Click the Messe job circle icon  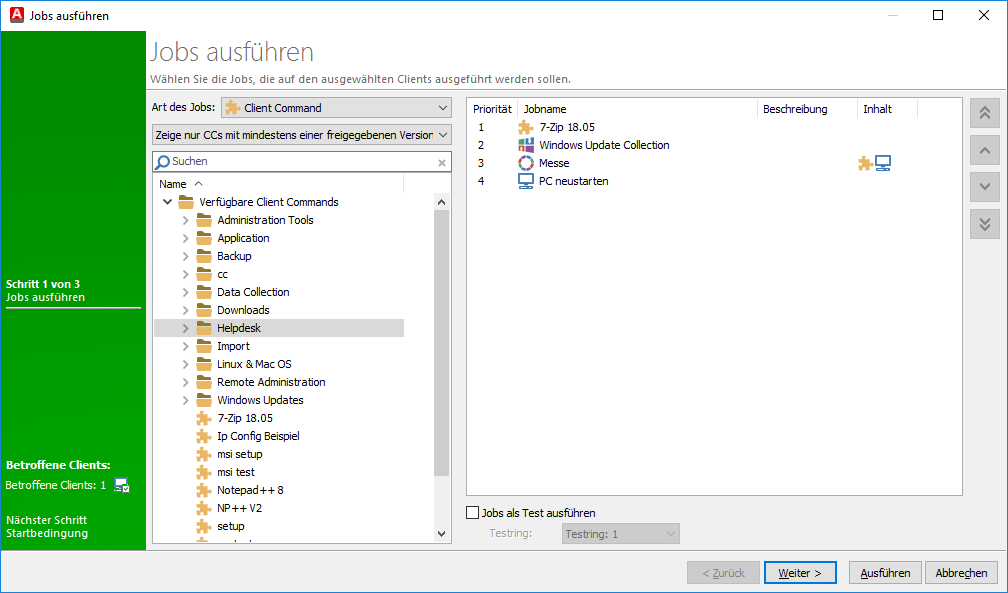pos(526,163)
